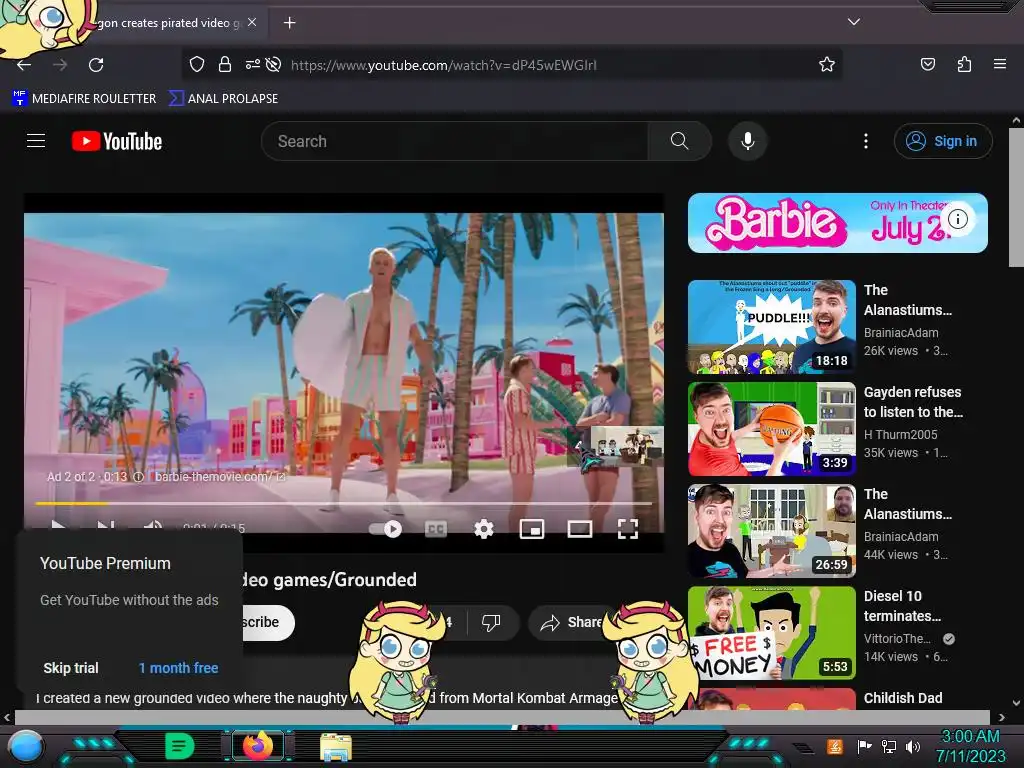Open Gayden refuses to listen video title
The width and height of the screenshot is (1024, 768).
(913, 402)
